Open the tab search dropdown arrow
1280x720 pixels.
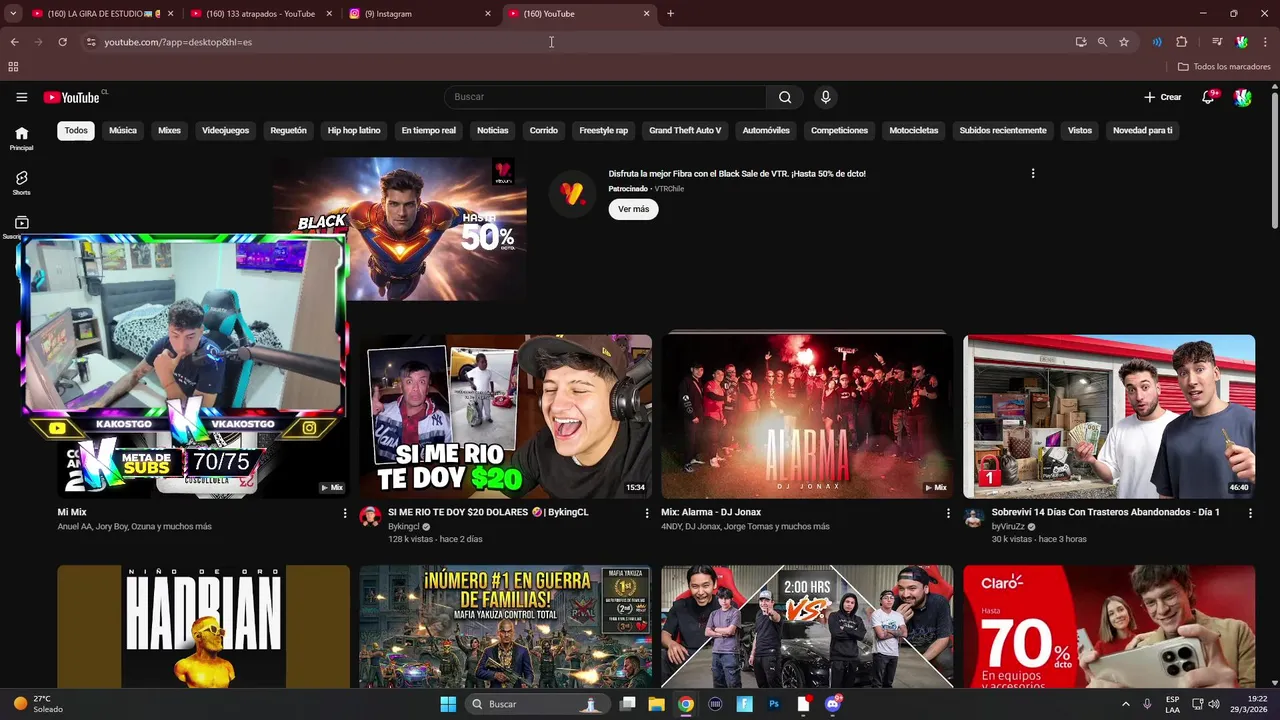click(x=13, y=14)
